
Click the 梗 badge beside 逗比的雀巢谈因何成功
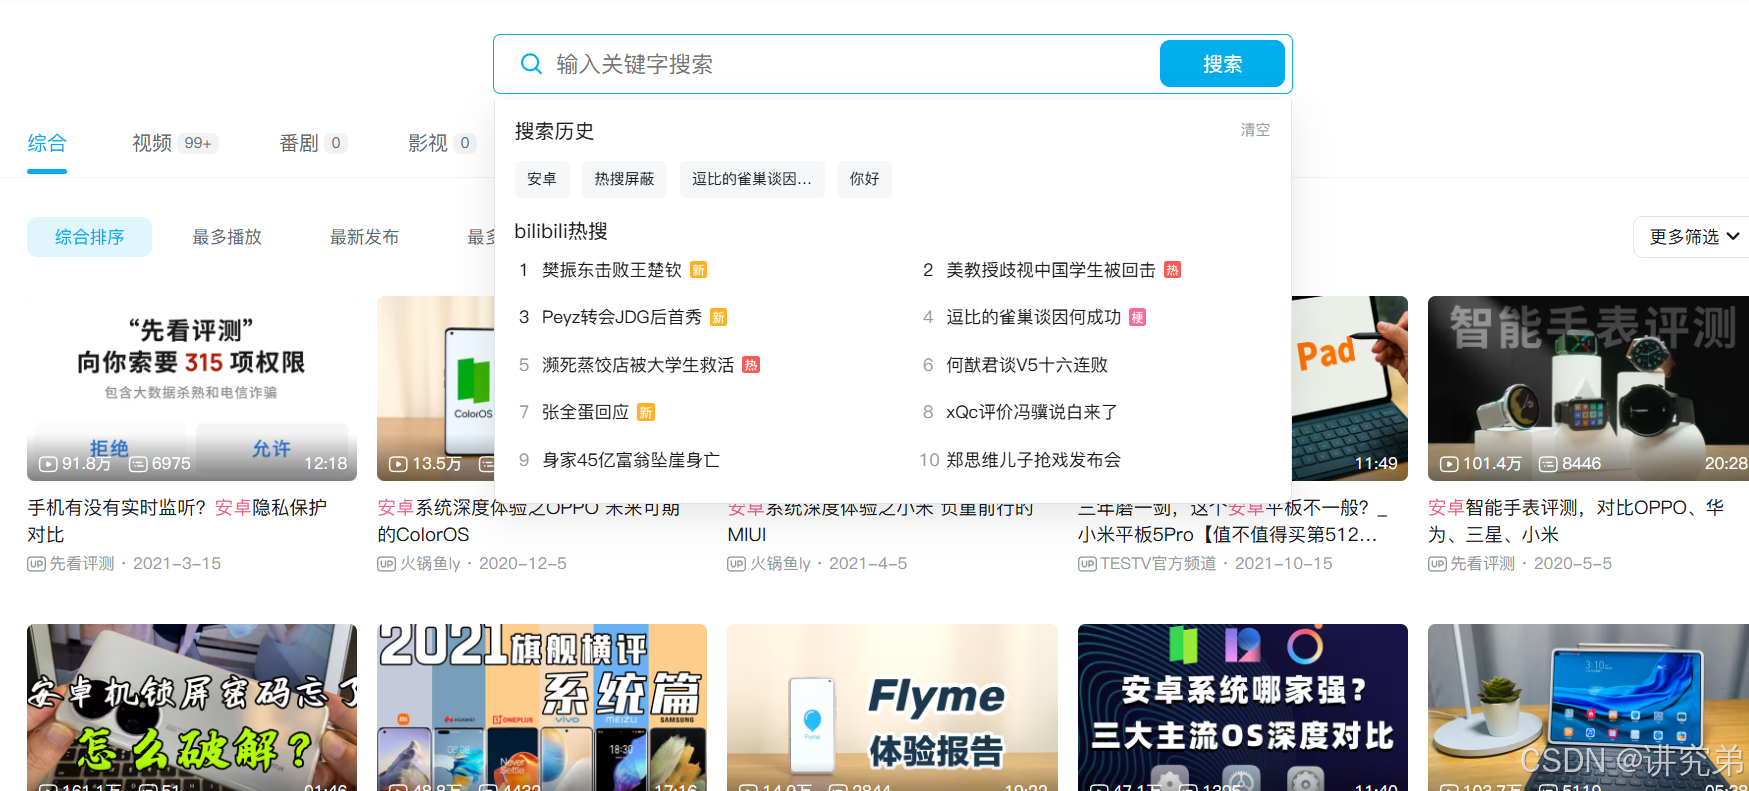[1138, 317]
